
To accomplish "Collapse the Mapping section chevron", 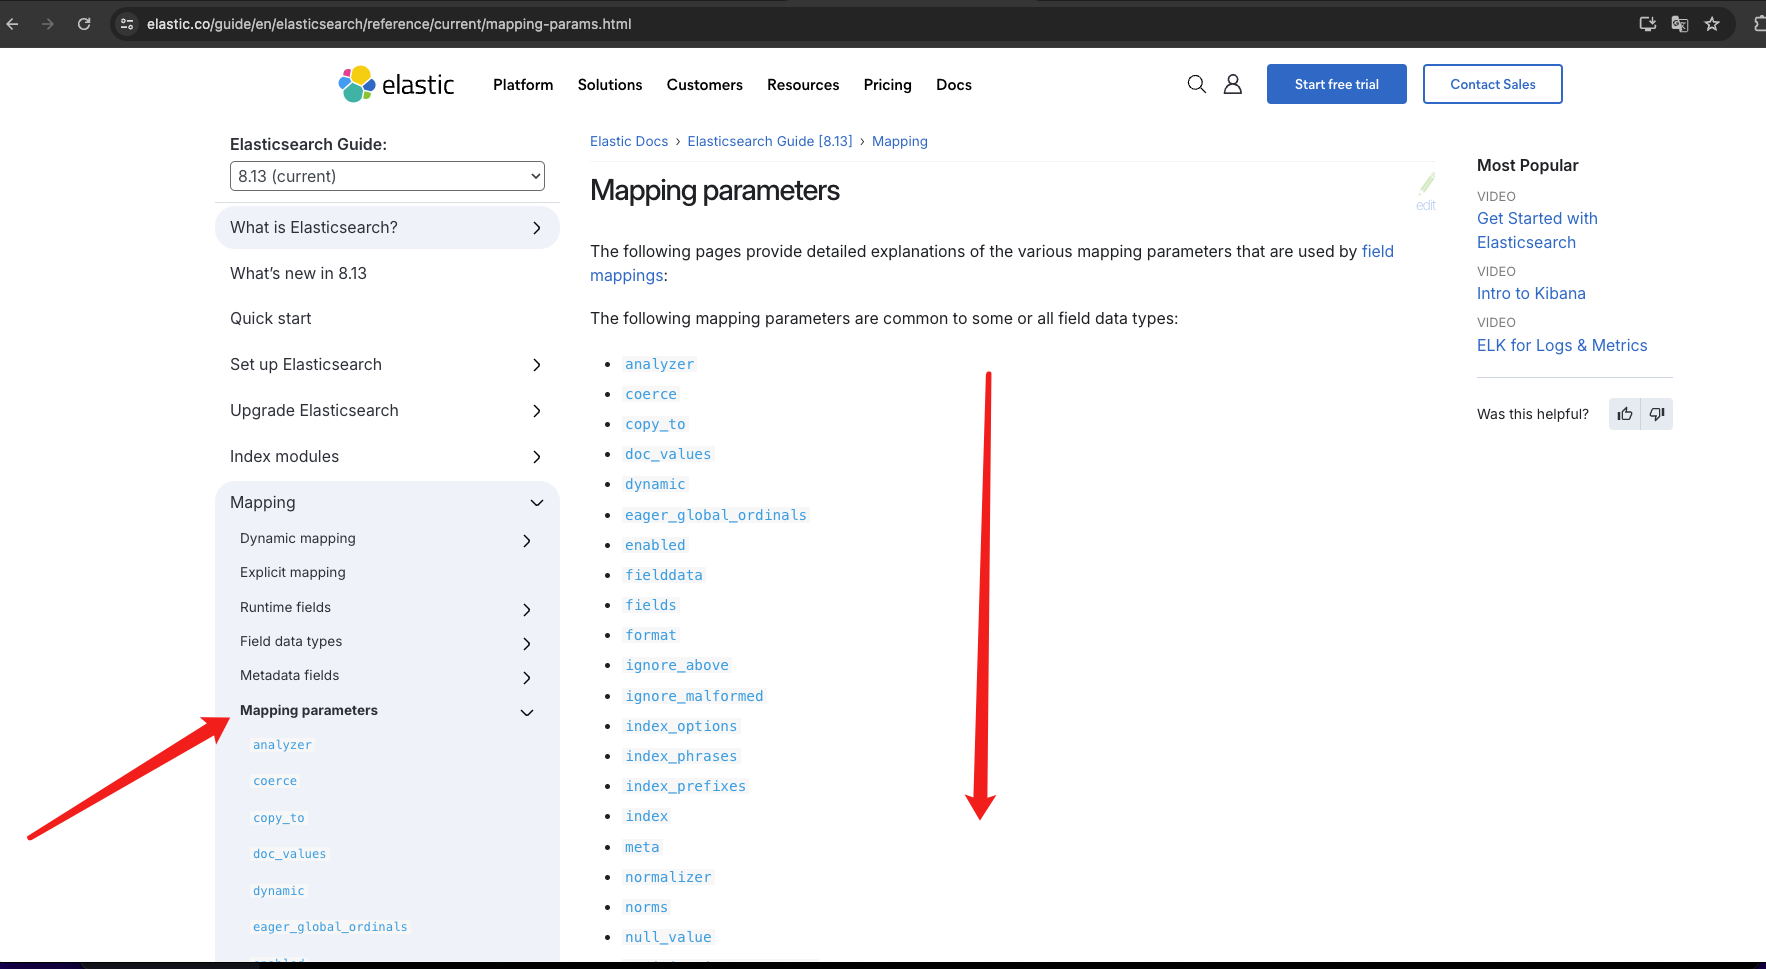I will (x=537, y=503).
